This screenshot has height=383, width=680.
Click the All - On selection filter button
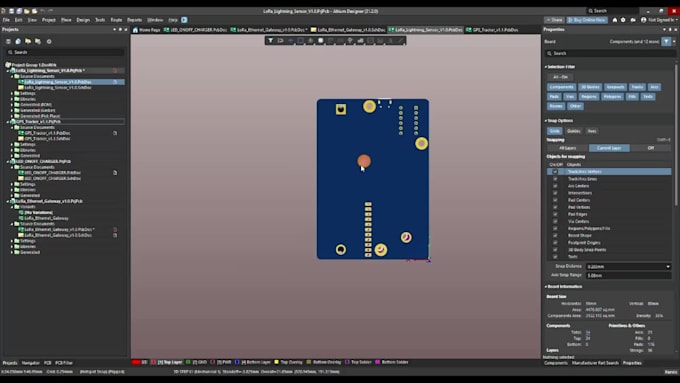tap(560, 77)
